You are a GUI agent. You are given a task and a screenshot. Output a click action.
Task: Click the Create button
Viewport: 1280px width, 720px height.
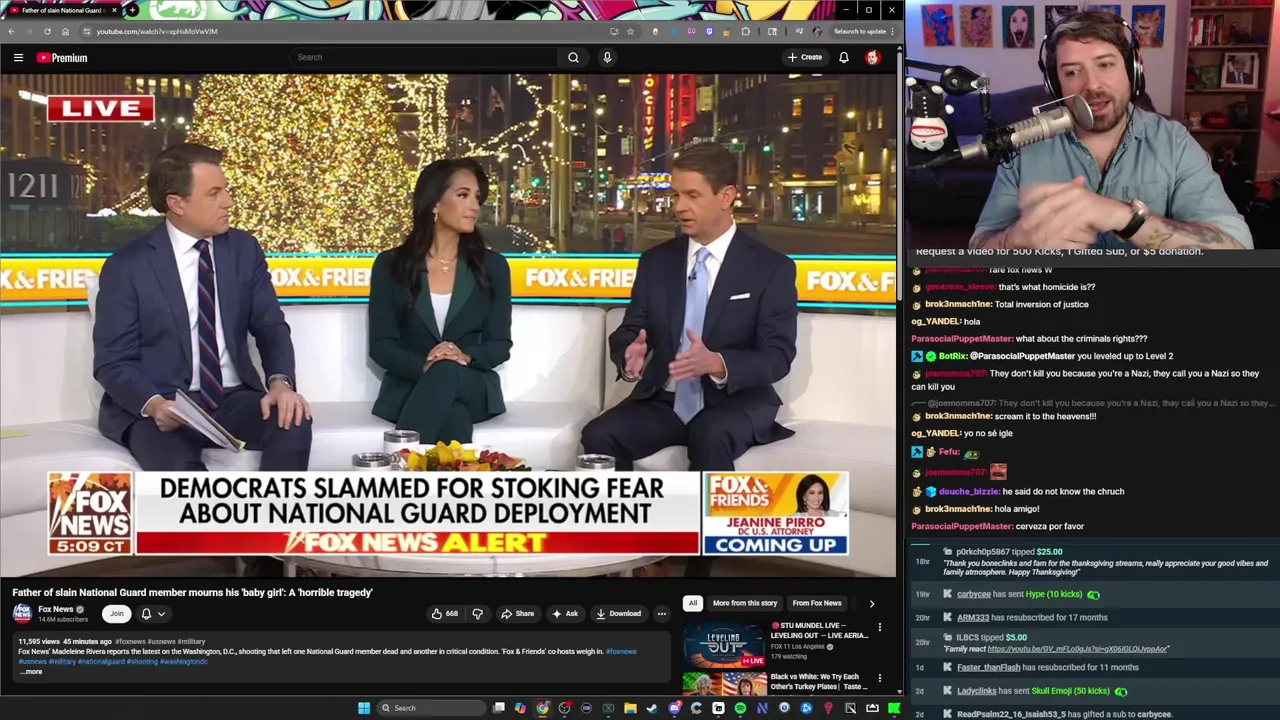pos(804,57)
